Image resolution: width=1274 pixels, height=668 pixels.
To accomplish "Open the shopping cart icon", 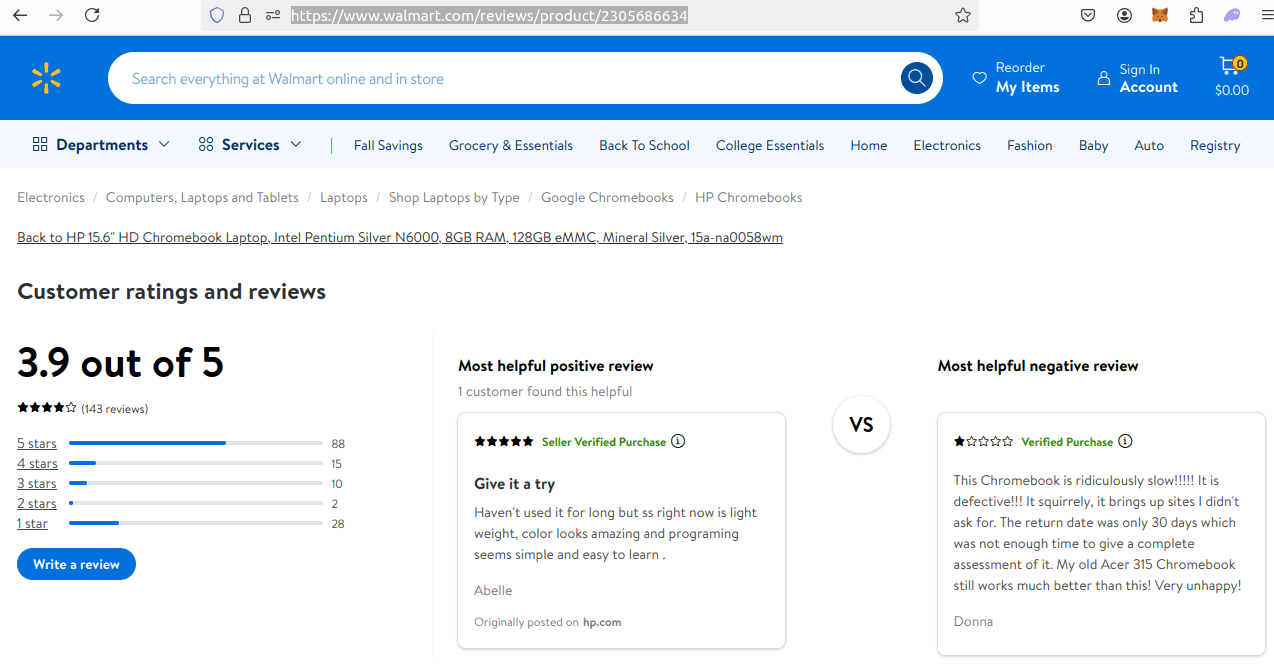I will 1230,66.
